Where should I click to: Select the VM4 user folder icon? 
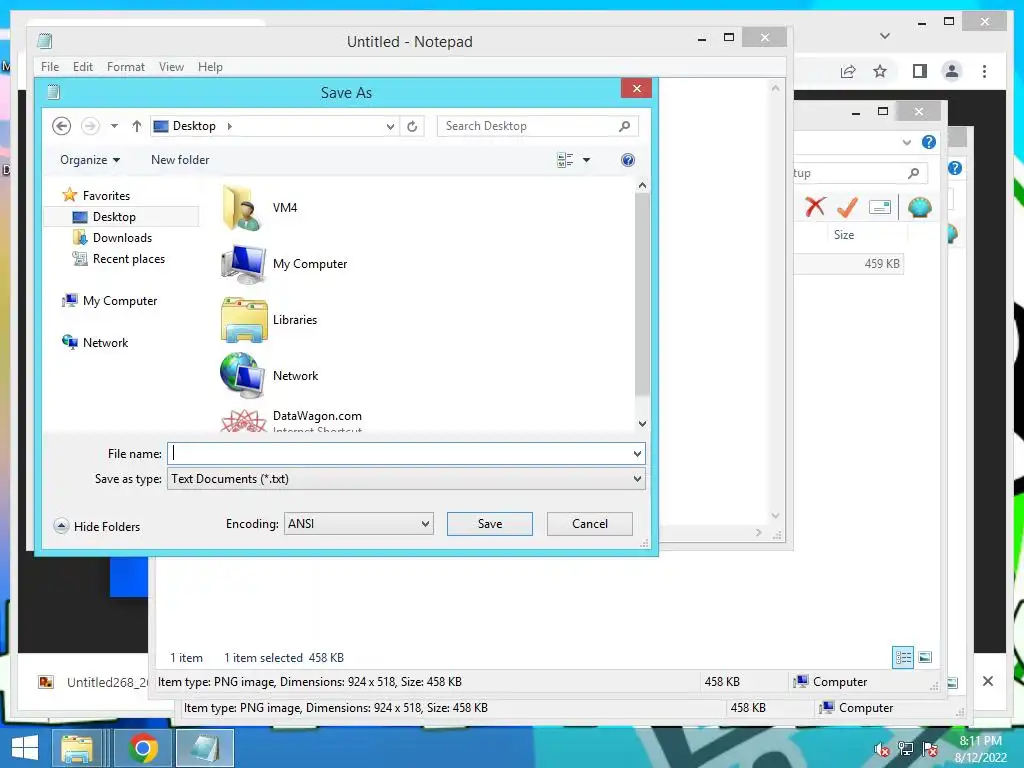click(242, 208)
